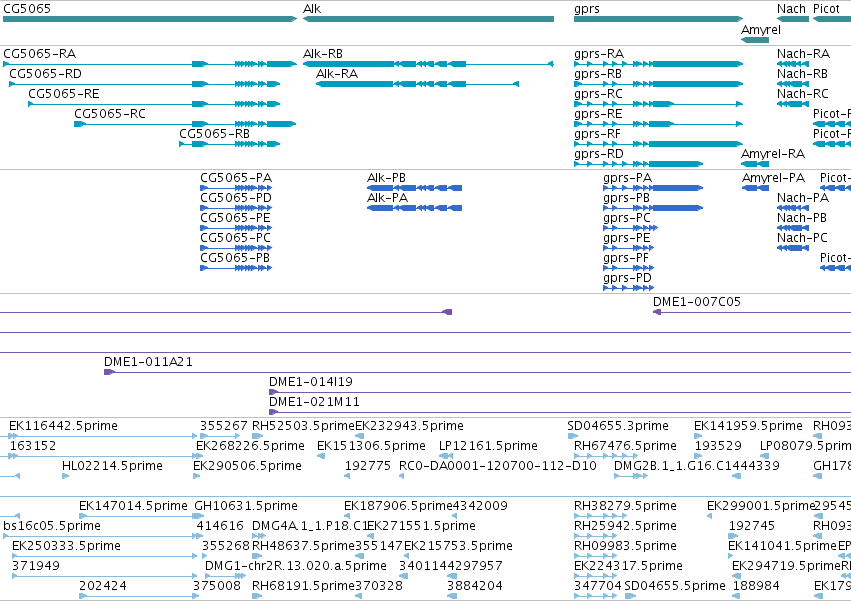Image resolution: width=851 pixels, height=601 pixels.
Task: Click EST bs16c05.5prime
Action: click(52, 526)
